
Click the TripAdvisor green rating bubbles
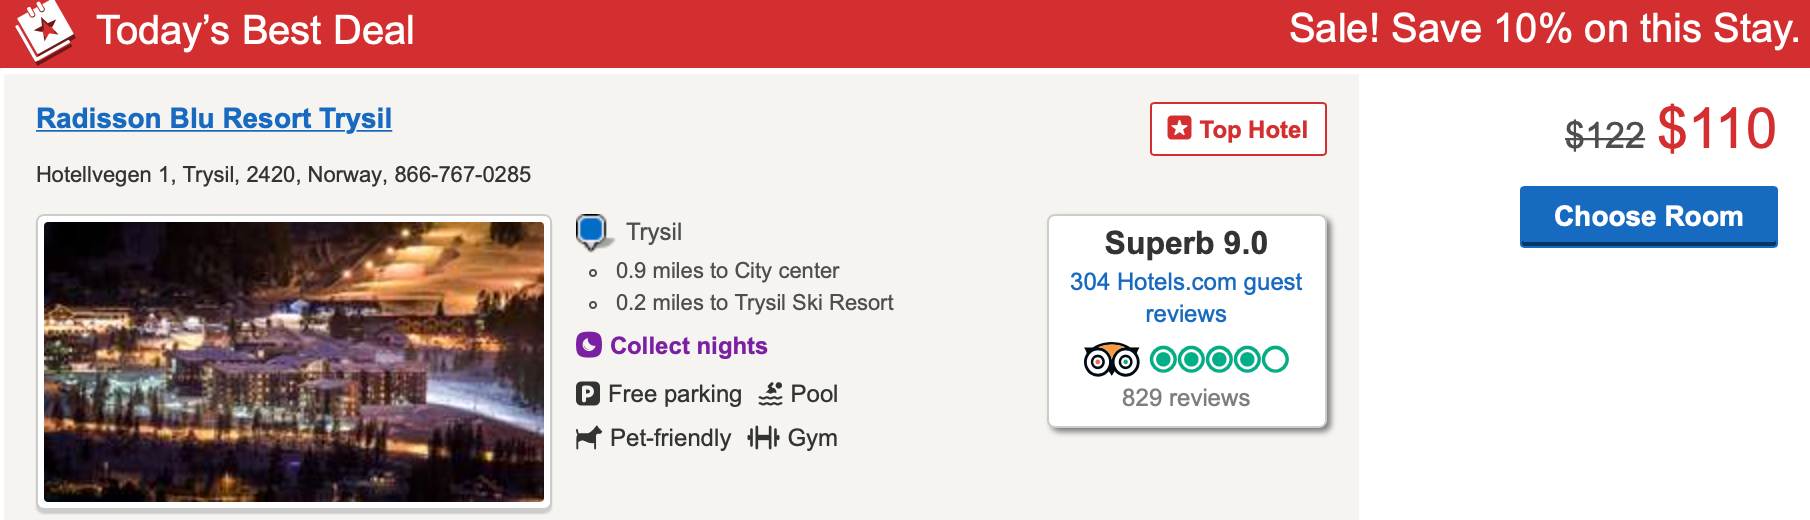pos(1219,359)
